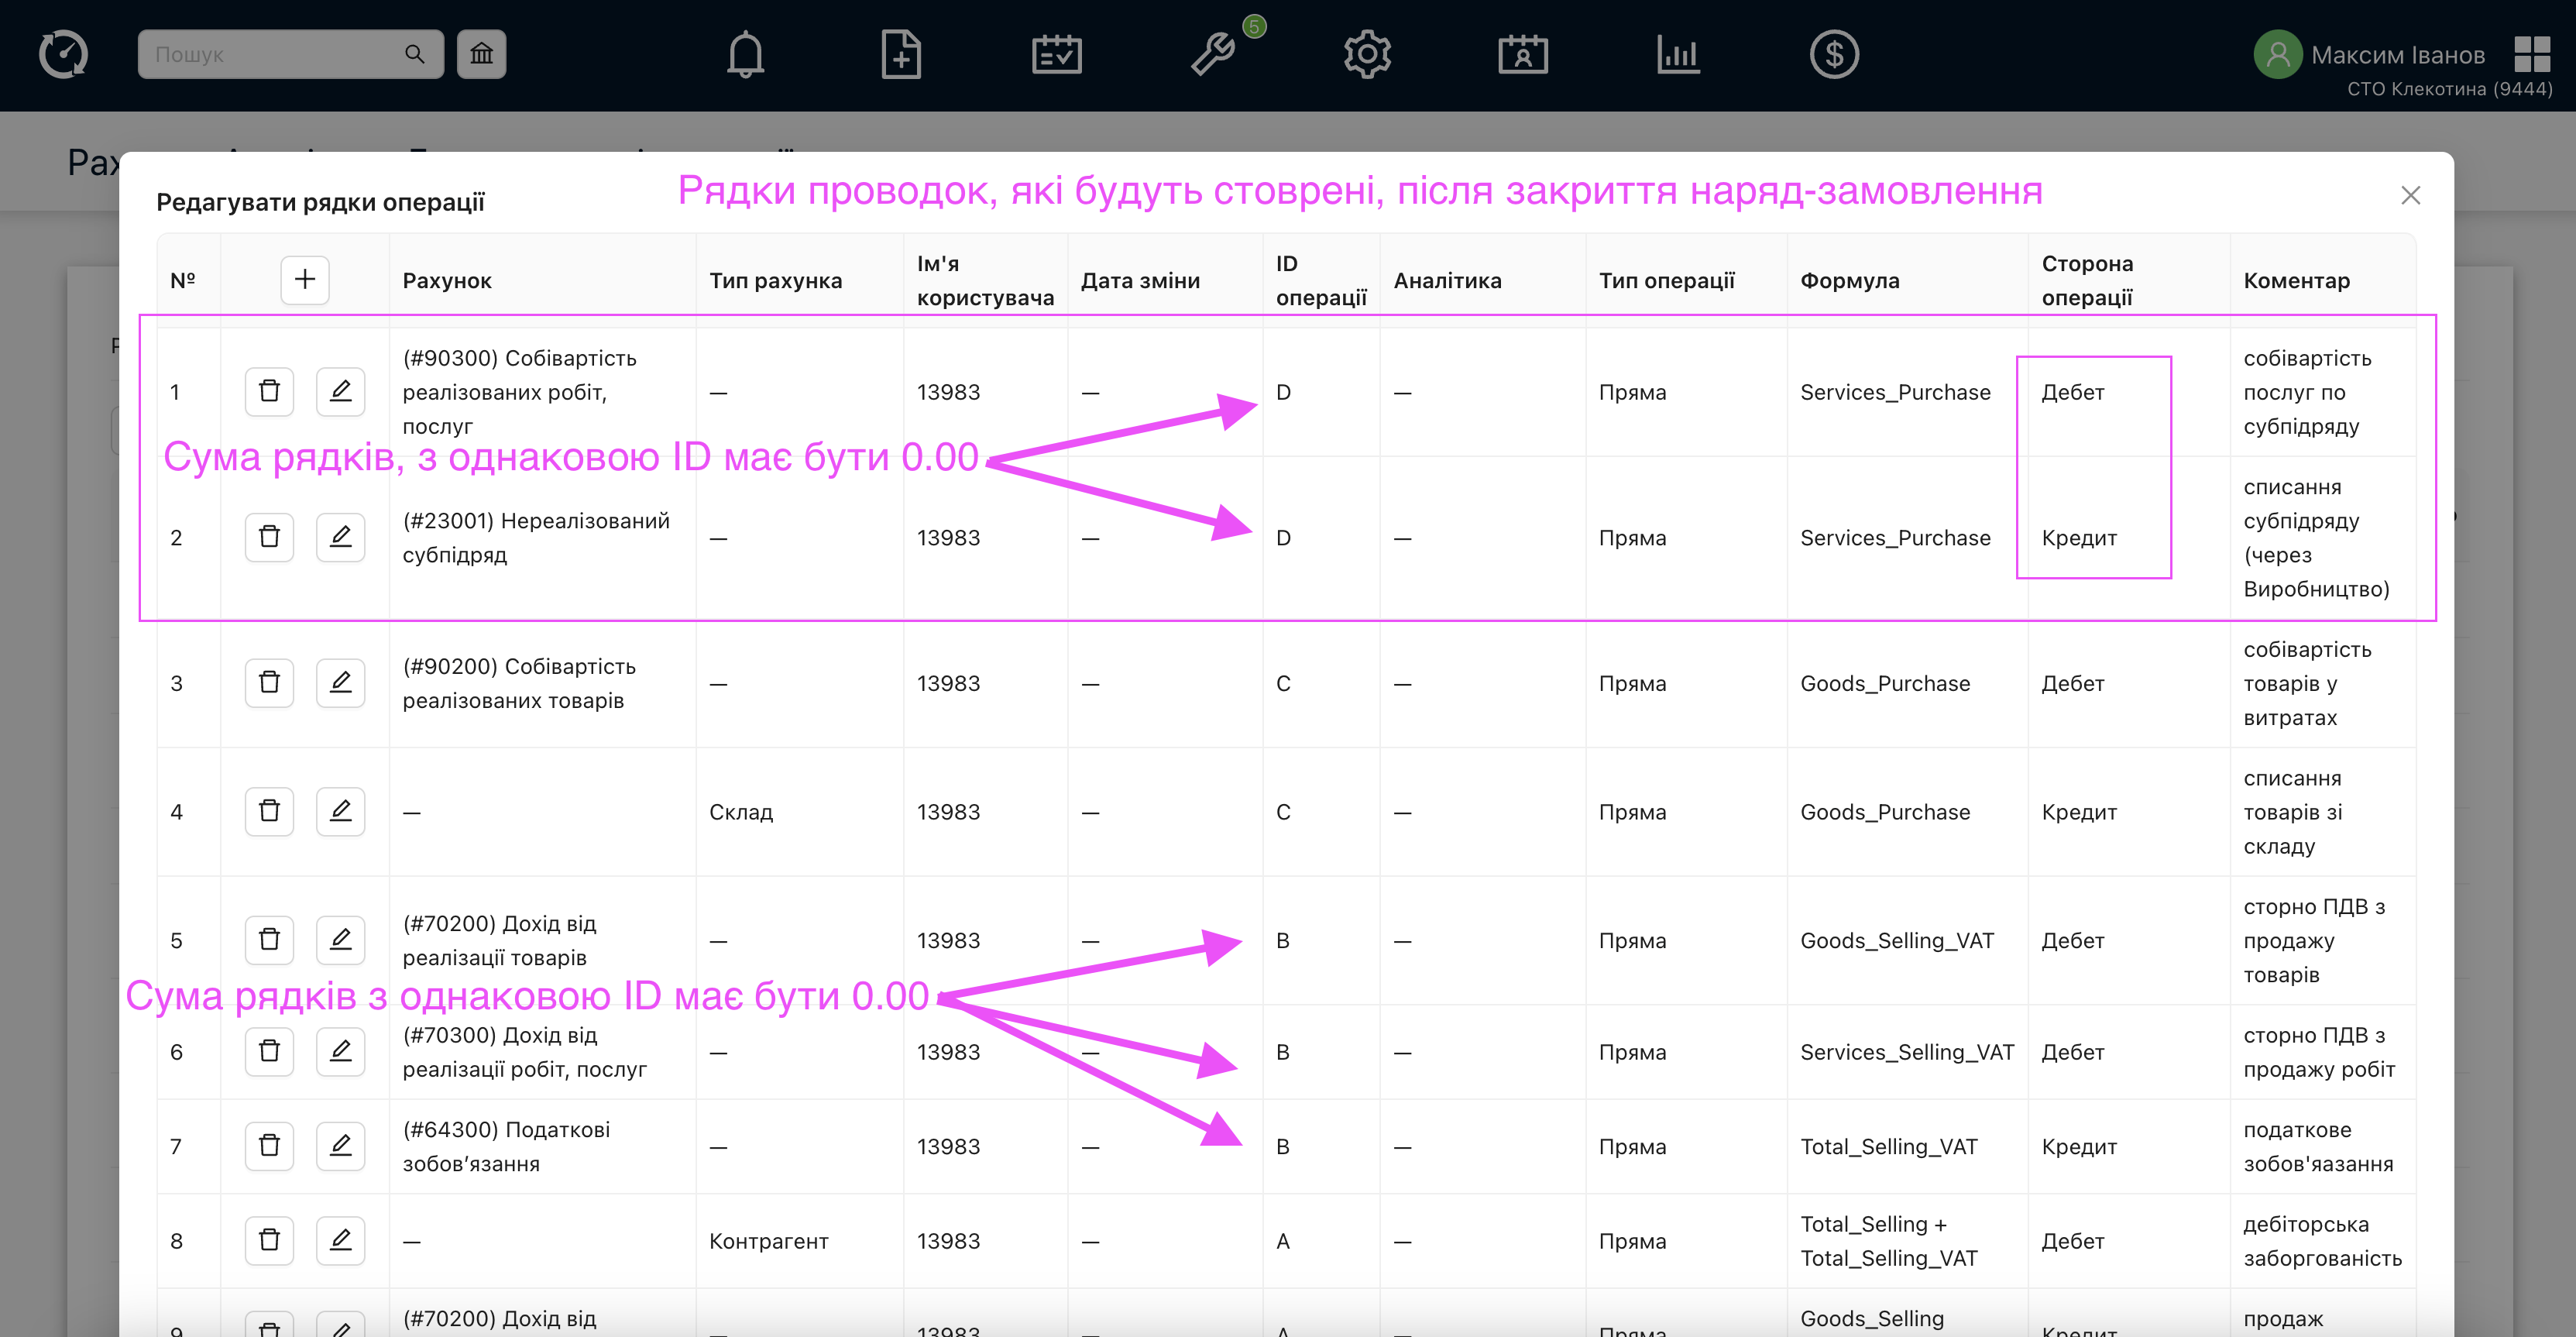Click the bank building icon next to search

pyautogui.click(x=482, y=54)
